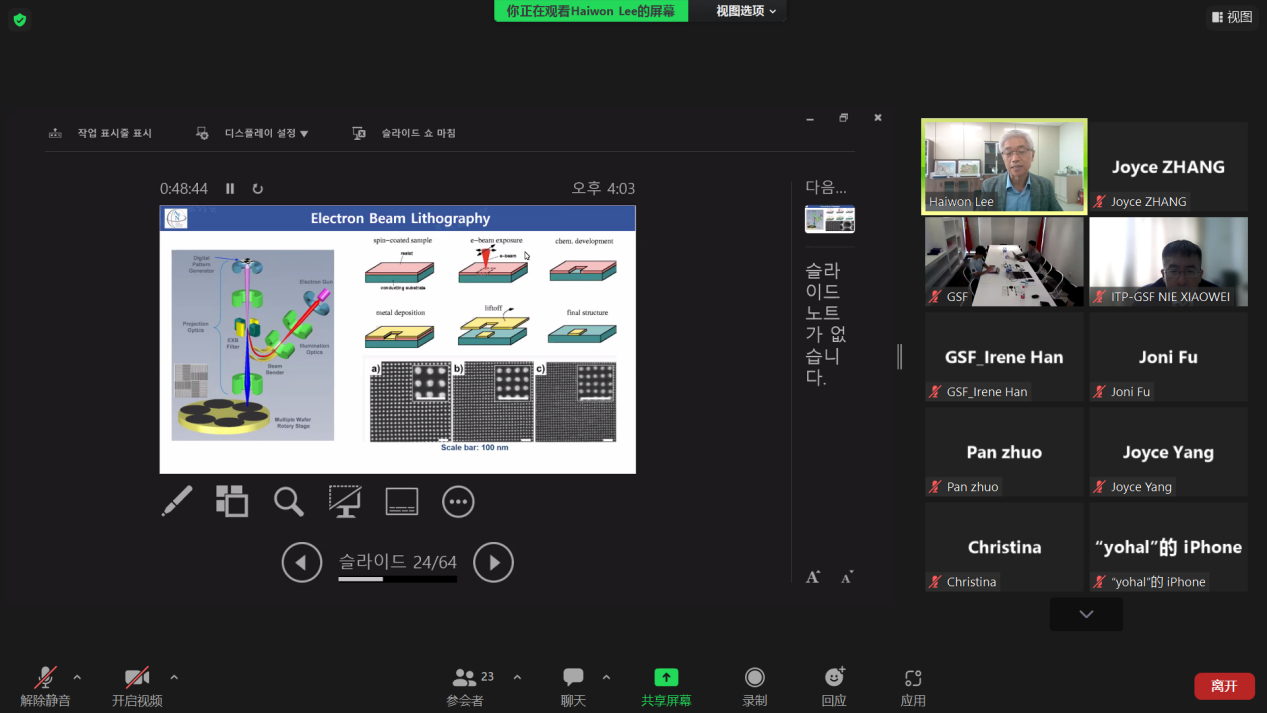Select Joyce Yang participant tile
Image resolution: width=1267 pixels, height=713 pixels.
(1168, 452)
